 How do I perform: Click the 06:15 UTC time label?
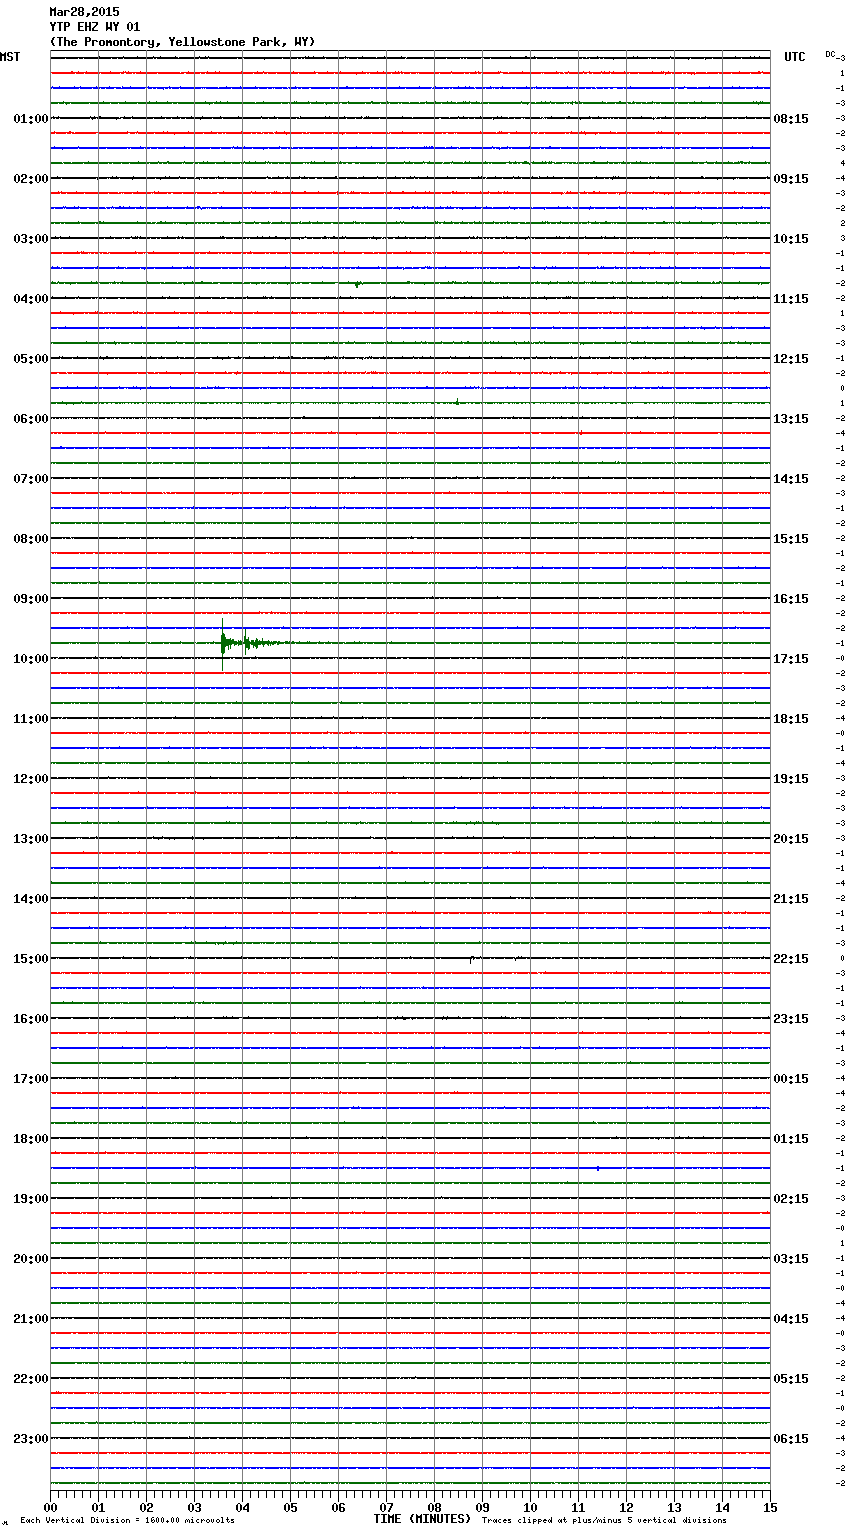pos(791,1439)
